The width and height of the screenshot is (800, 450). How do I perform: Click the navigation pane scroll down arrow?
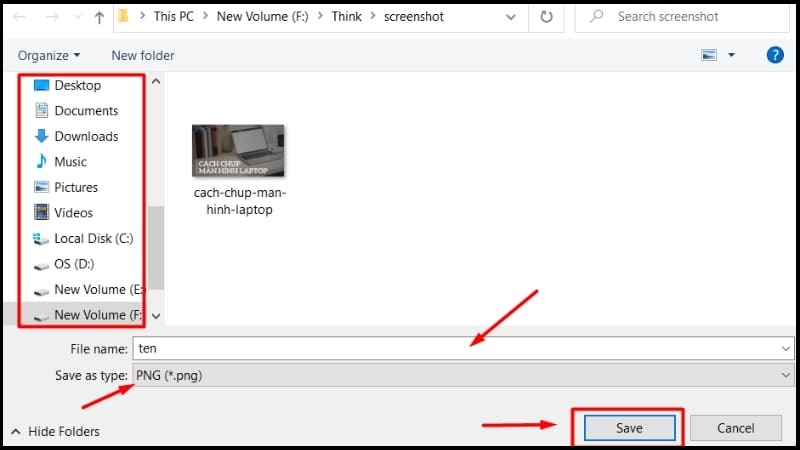coord(156,316)
